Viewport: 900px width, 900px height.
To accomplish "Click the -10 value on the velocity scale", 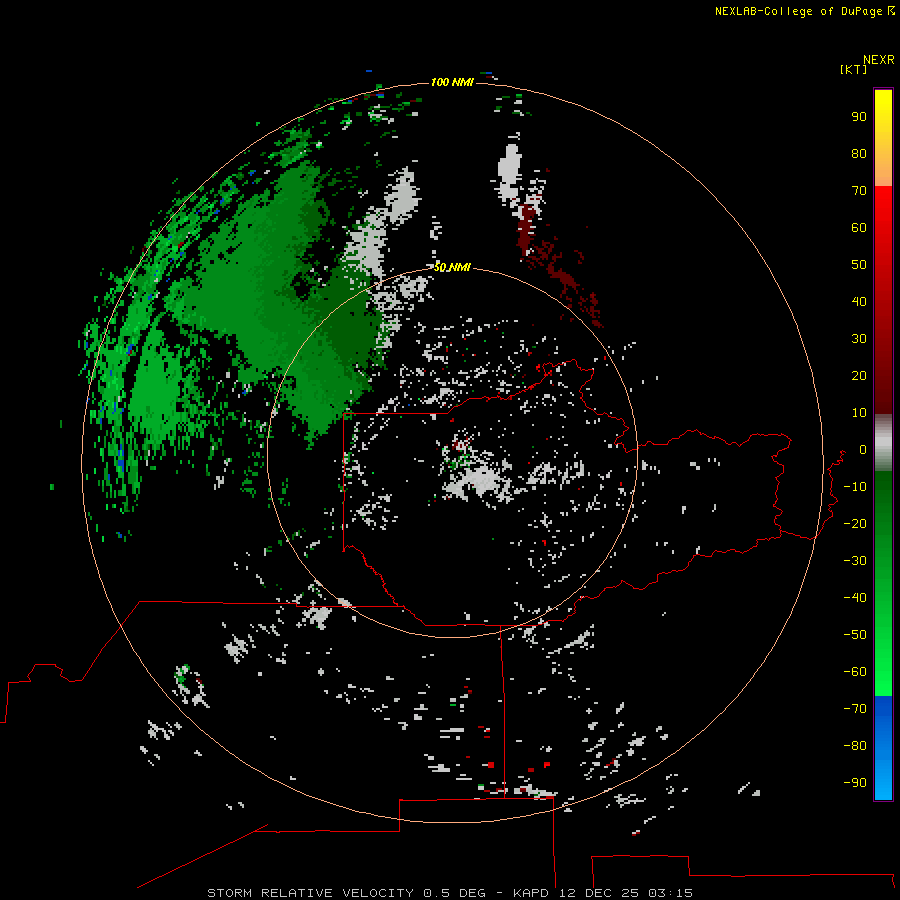I will pyautogui.click(x=855, y=487).
